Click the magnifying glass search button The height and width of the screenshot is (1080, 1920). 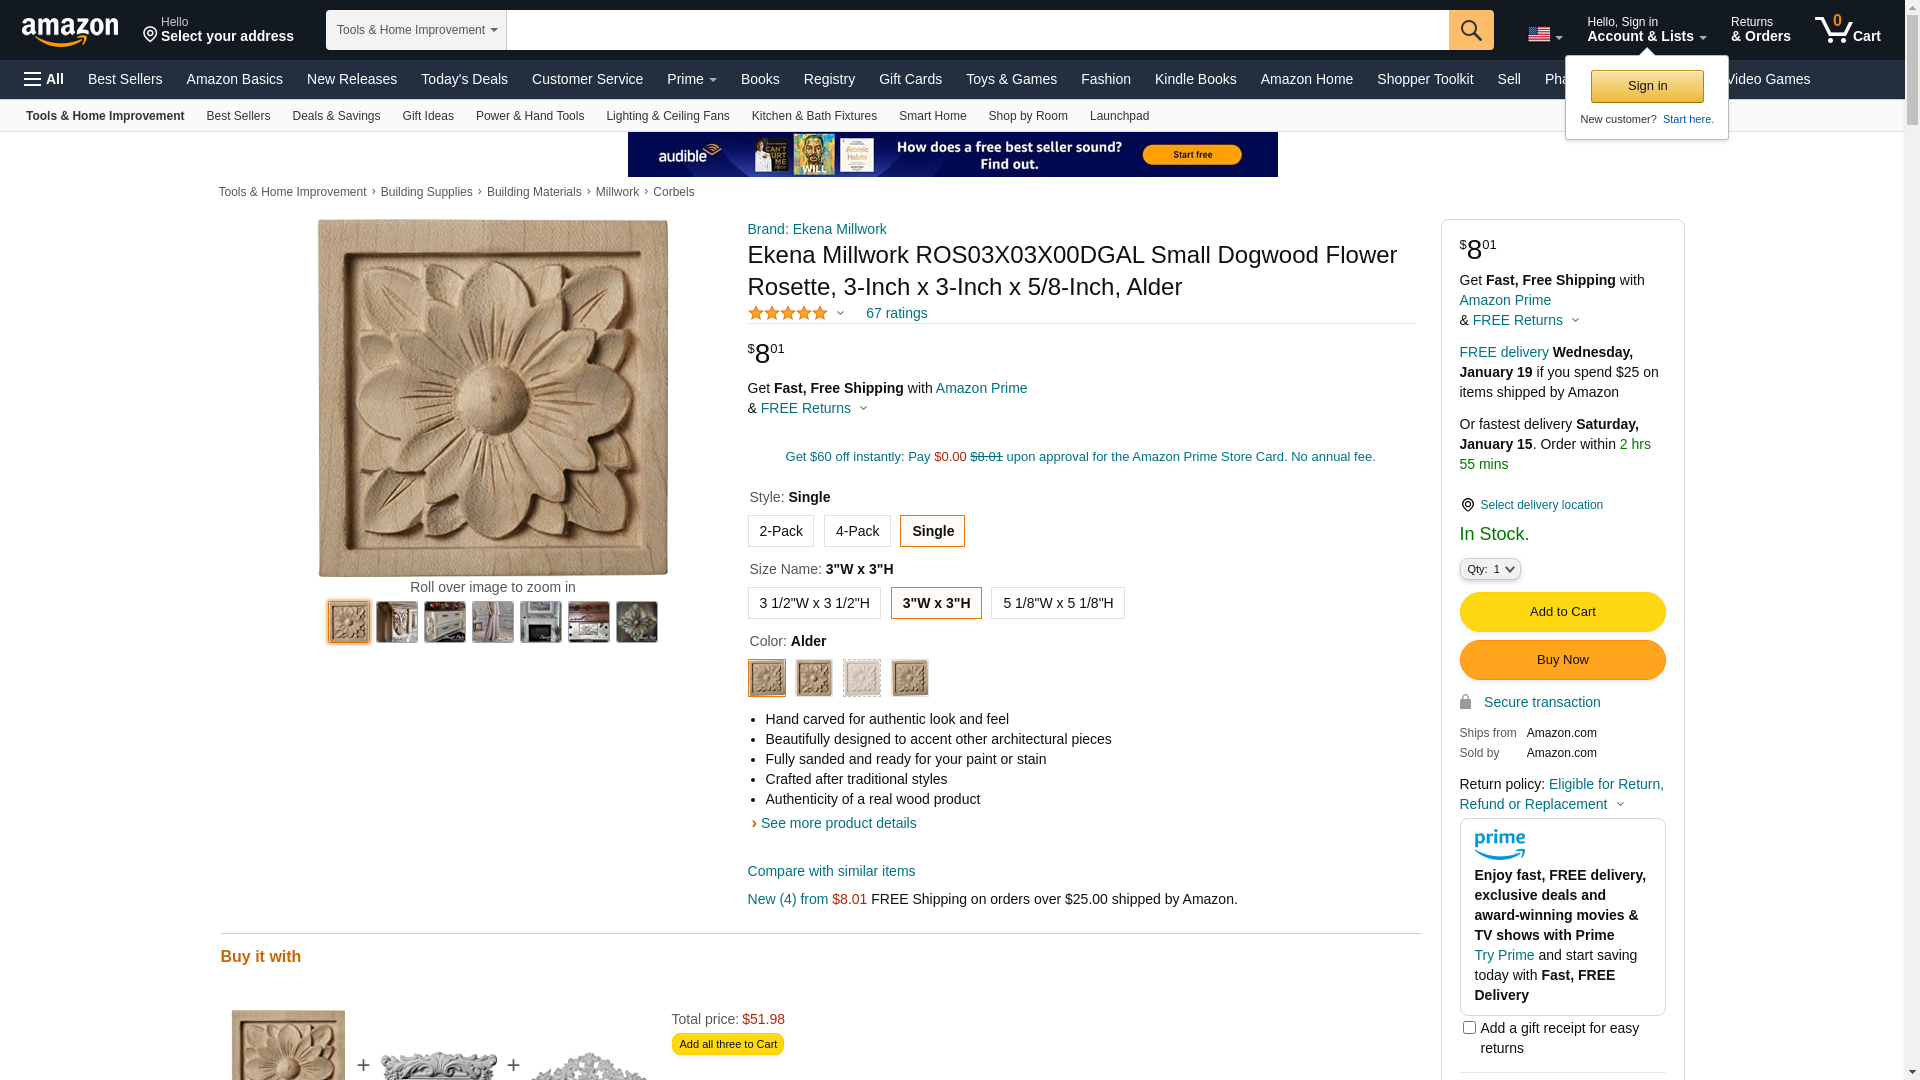pyautogui.click(x=1470, y=30)
